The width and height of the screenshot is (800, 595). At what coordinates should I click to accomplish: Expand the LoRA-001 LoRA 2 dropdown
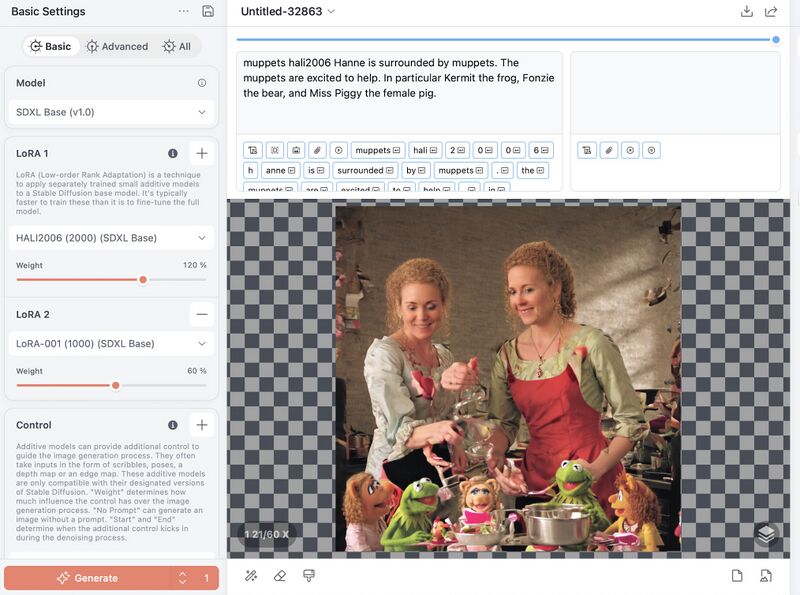111,343
